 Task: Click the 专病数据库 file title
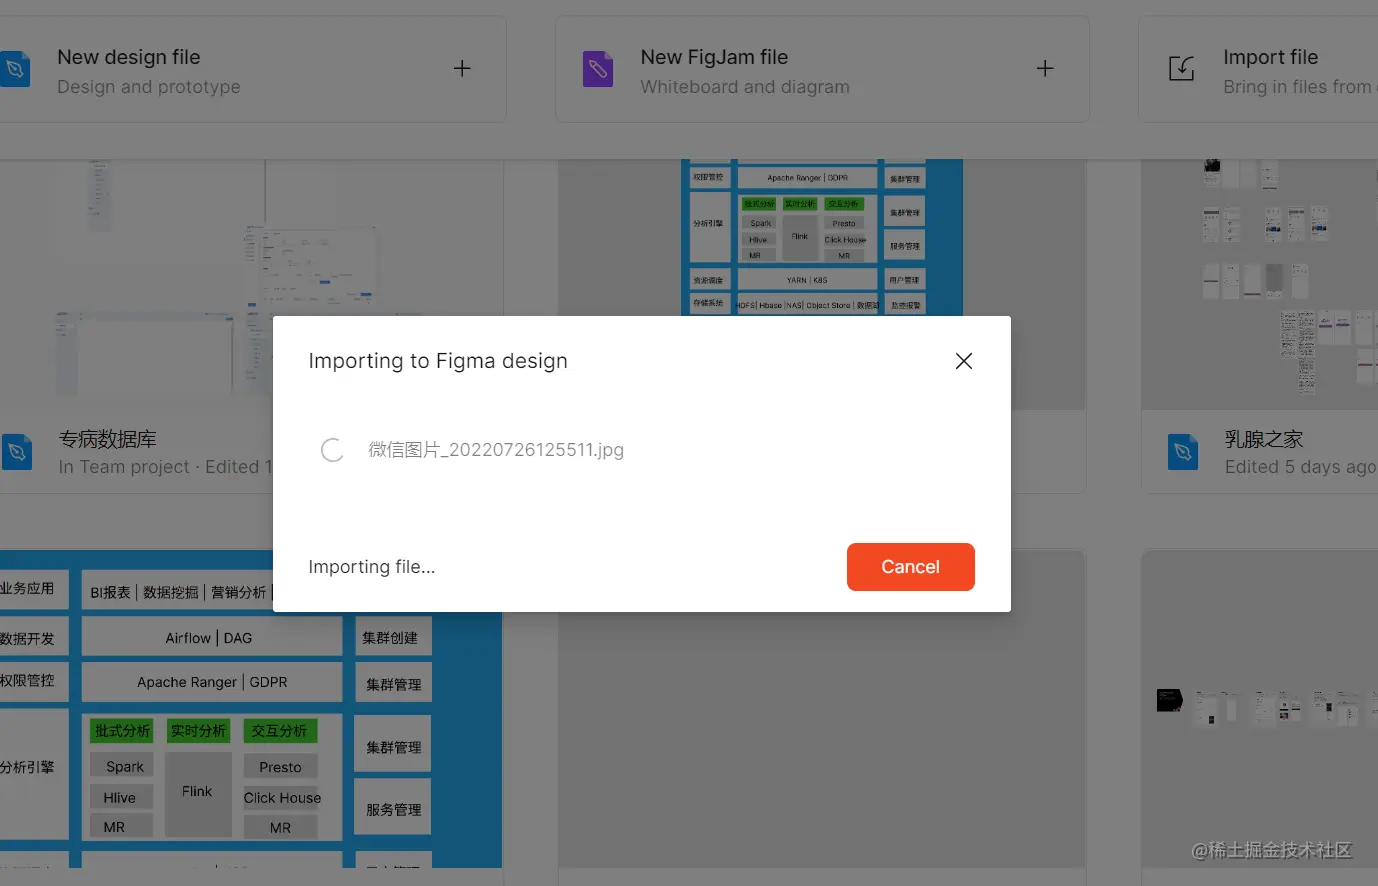(x=107, y=439)
